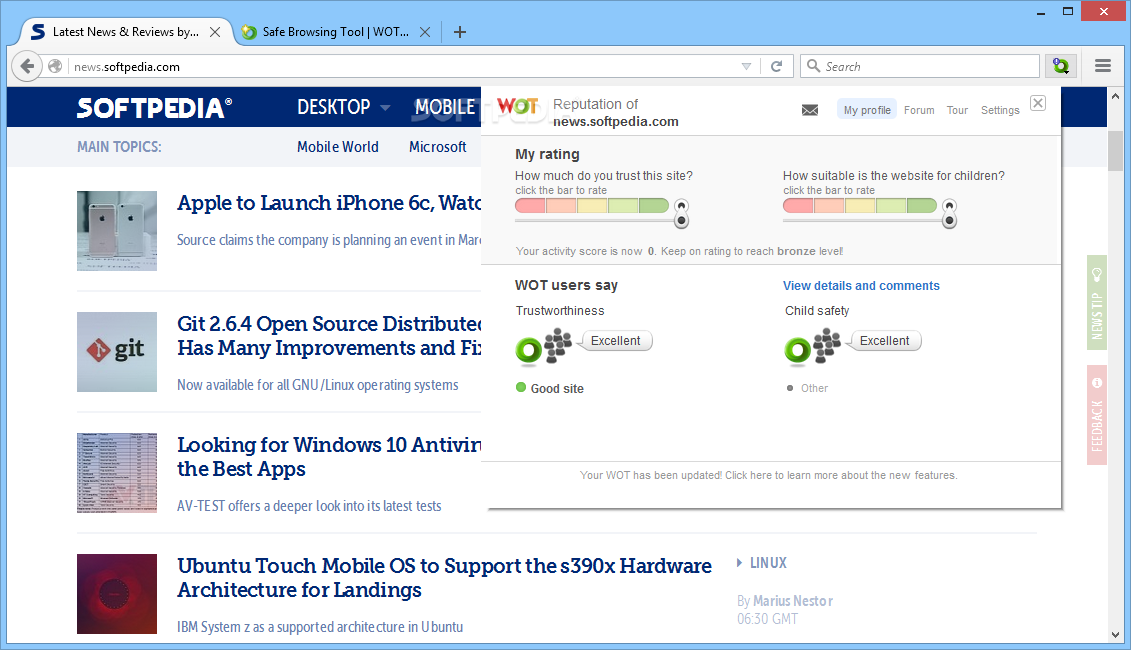Close the Latest News & Reviews tab

click(x=214, y=32)
